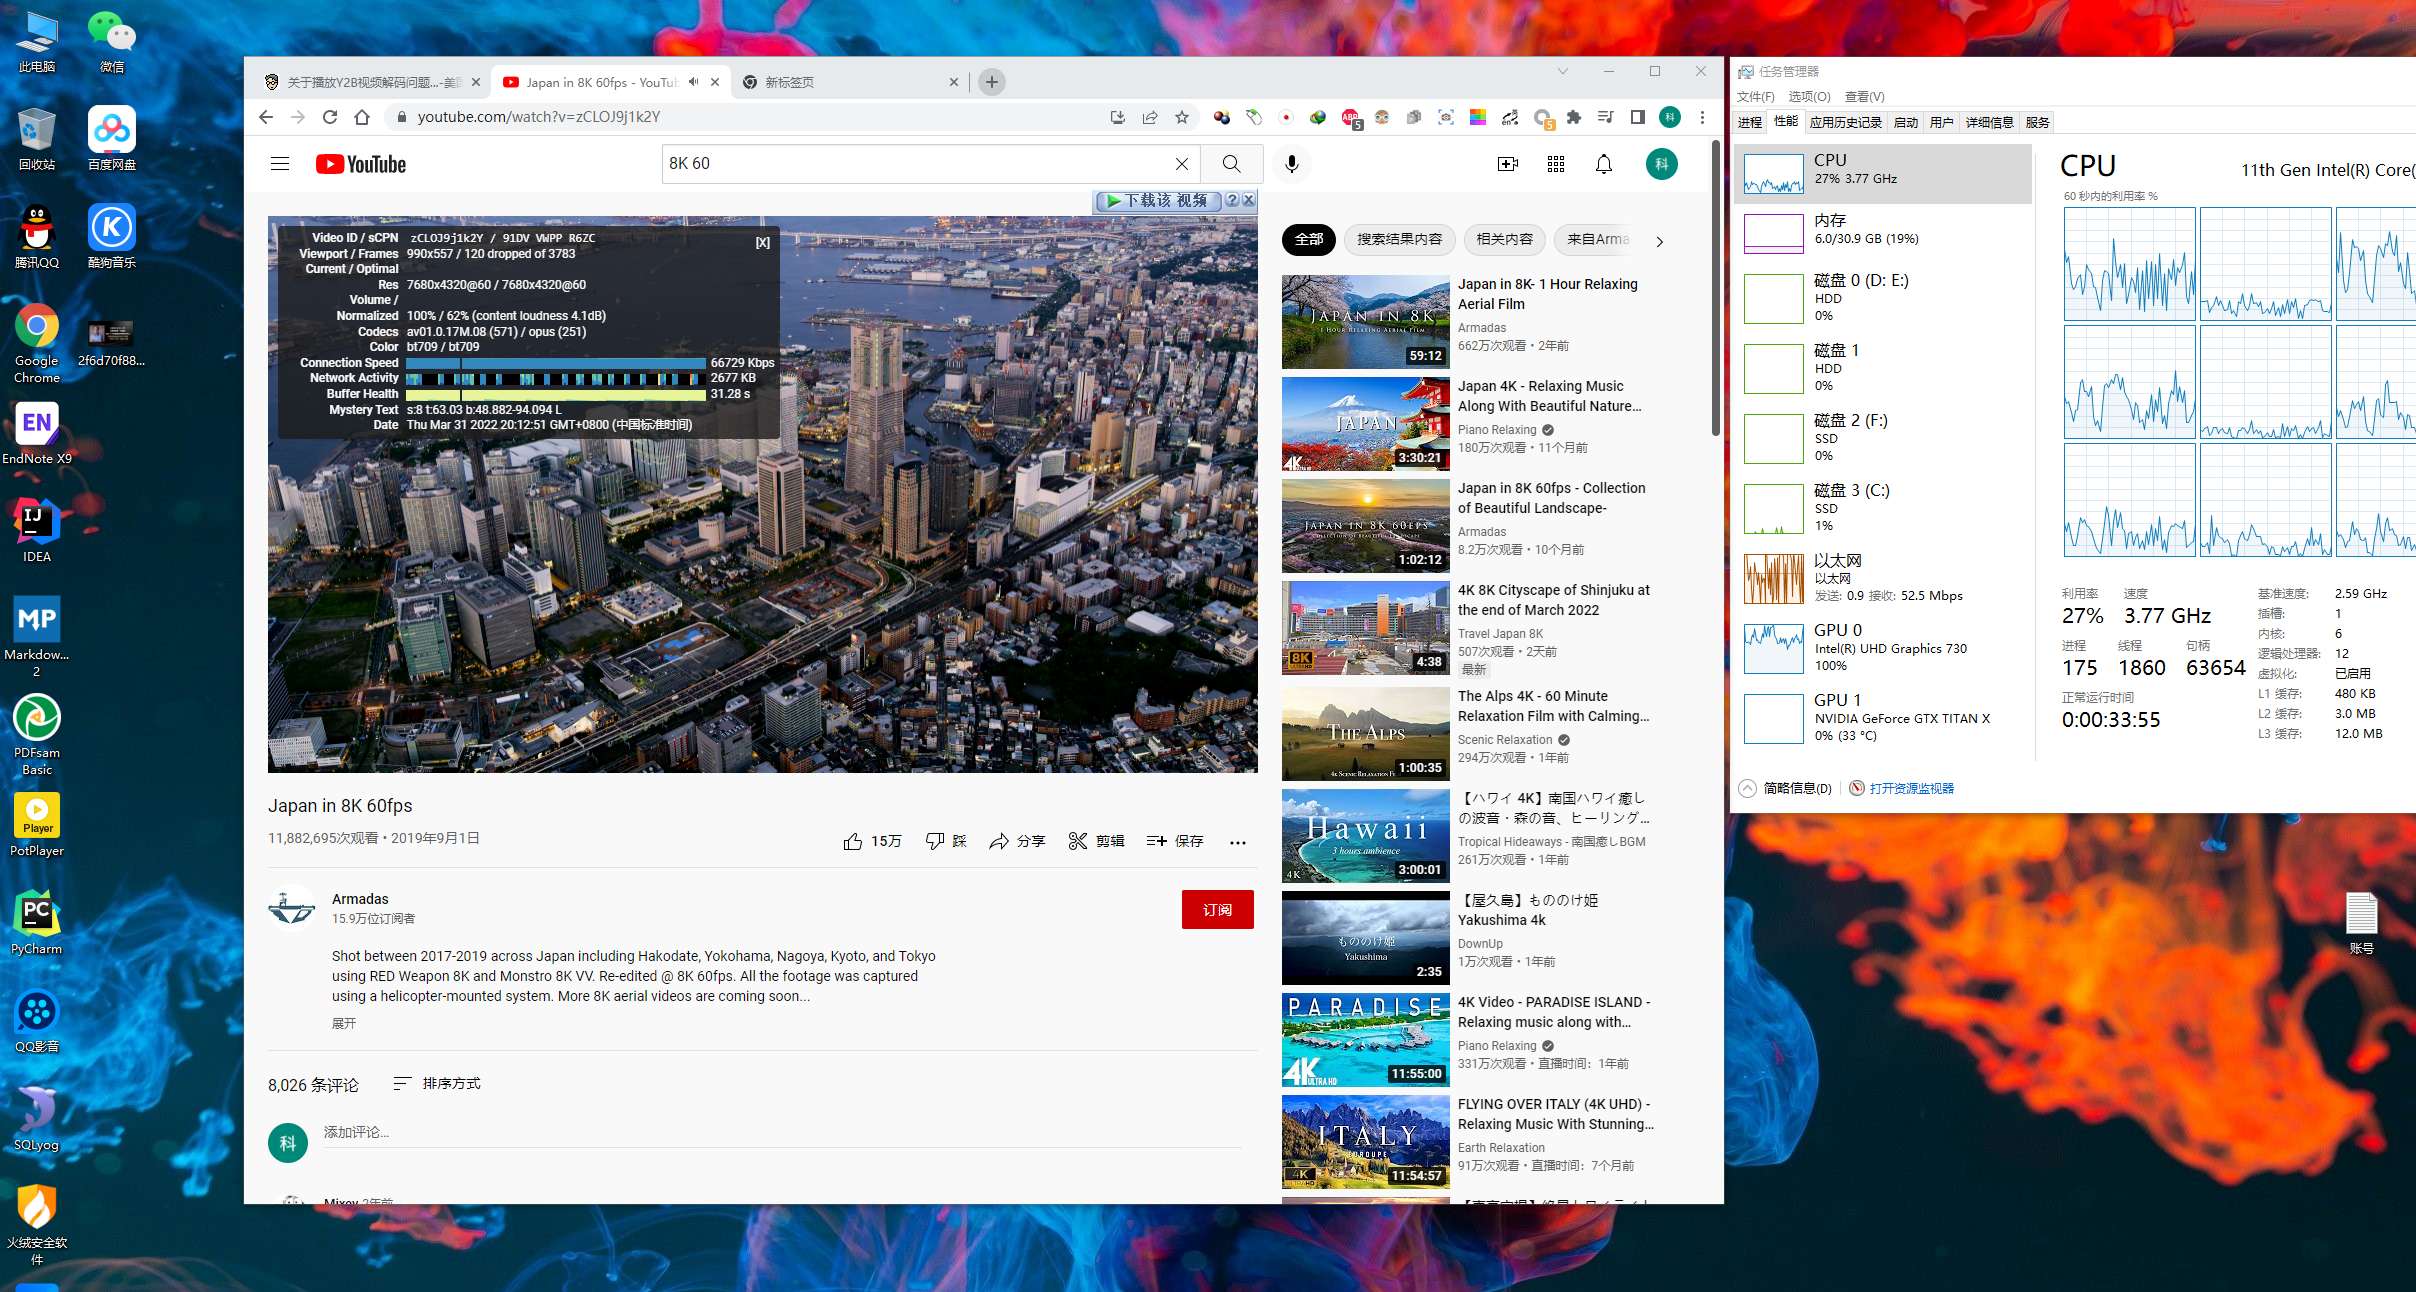Screen dimensions: 2416x1292
Task: Expand video description with 展开
Action: point(344,1023)
